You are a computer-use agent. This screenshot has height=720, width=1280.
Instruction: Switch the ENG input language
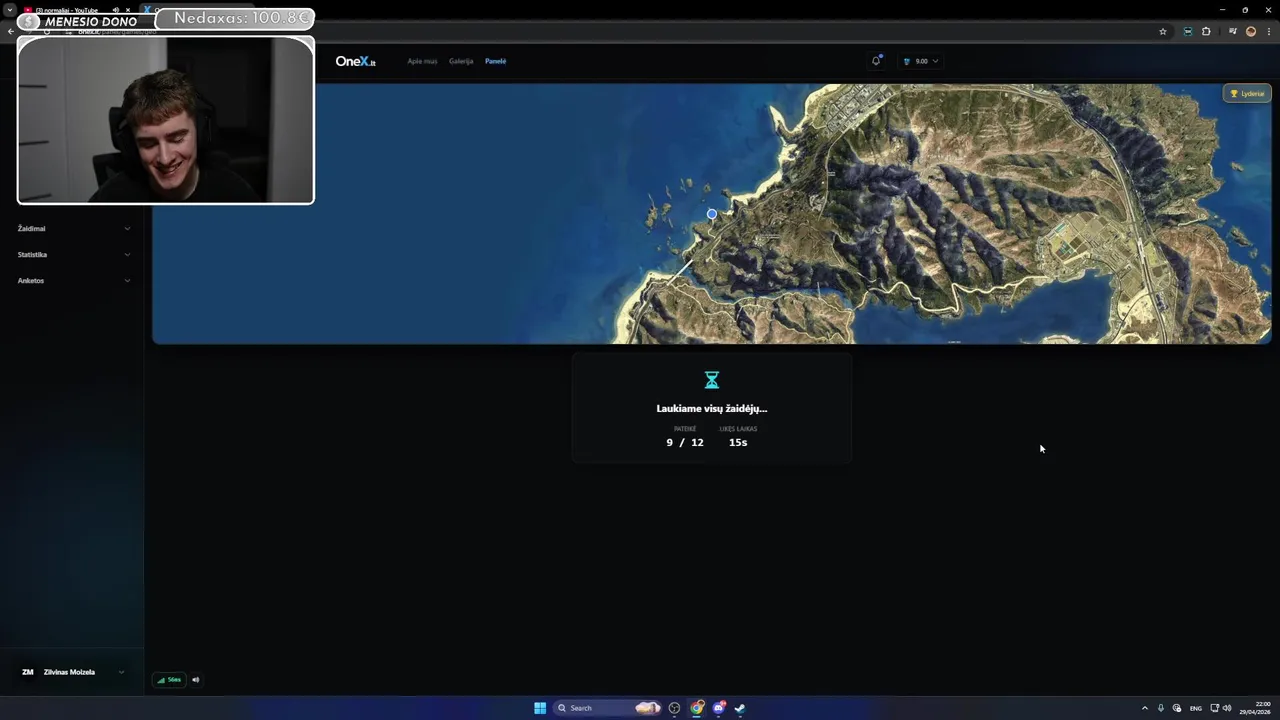(1195, 708)
